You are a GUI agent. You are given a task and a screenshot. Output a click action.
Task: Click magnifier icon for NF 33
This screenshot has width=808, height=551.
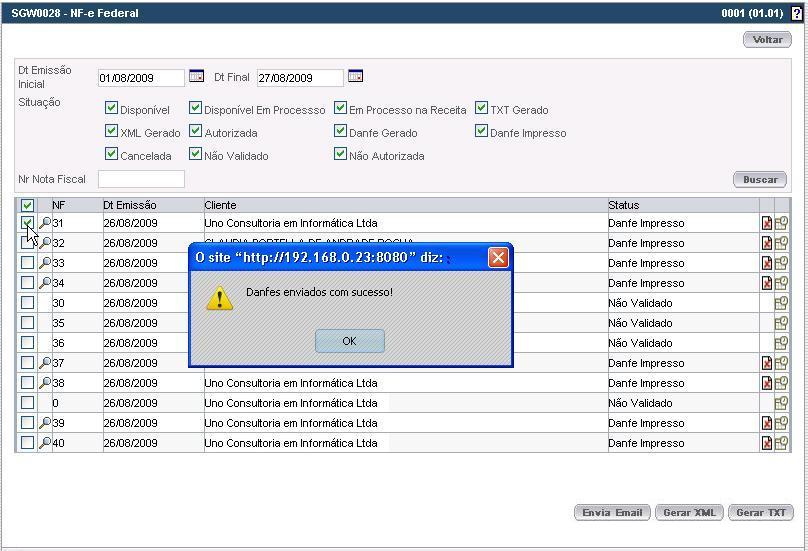pyautogui.click(x=45, y=263)
